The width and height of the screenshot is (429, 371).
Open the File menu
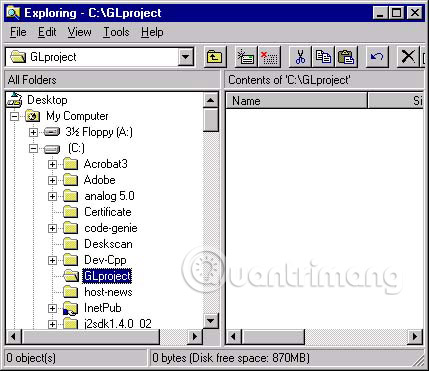pyautogui.click(x=18, y=32)
